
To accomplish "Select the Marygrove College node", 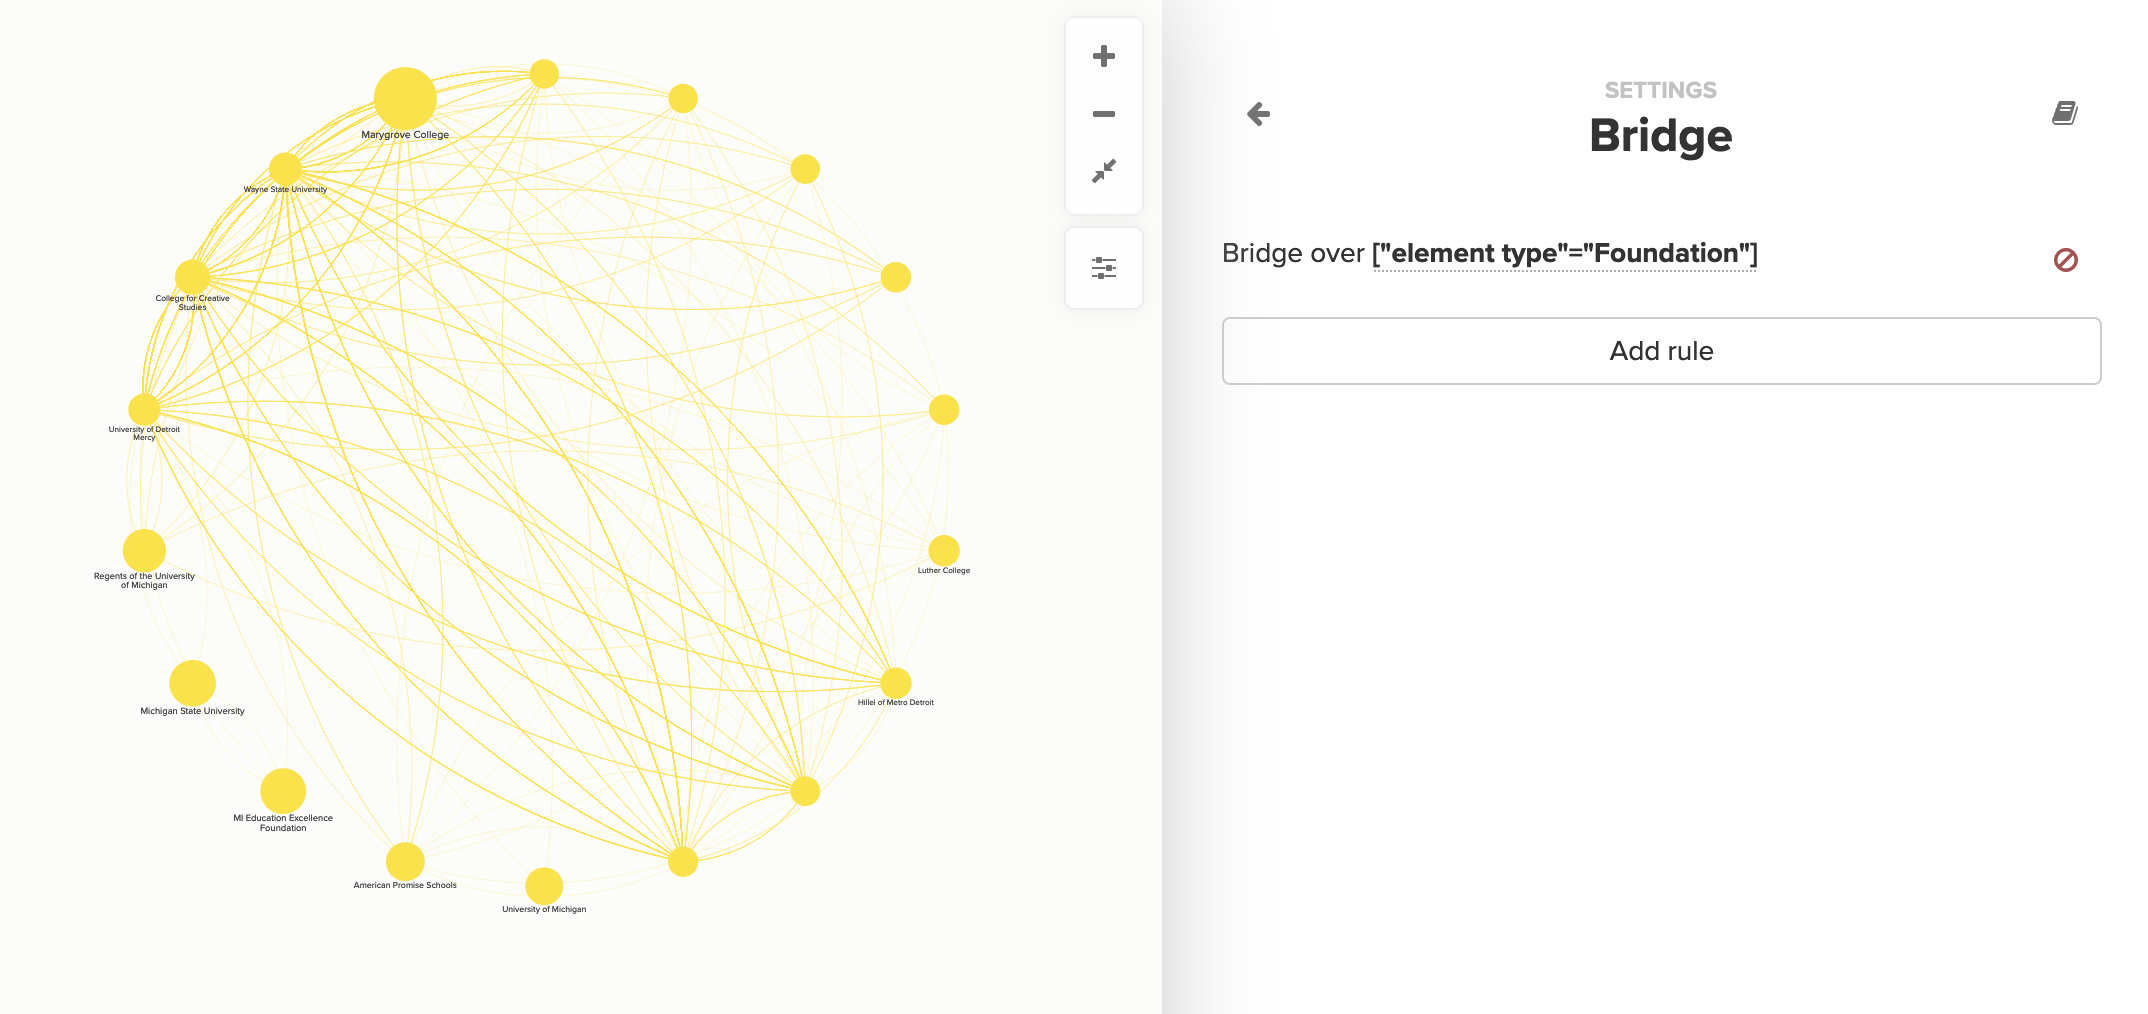I will [405, 99].
